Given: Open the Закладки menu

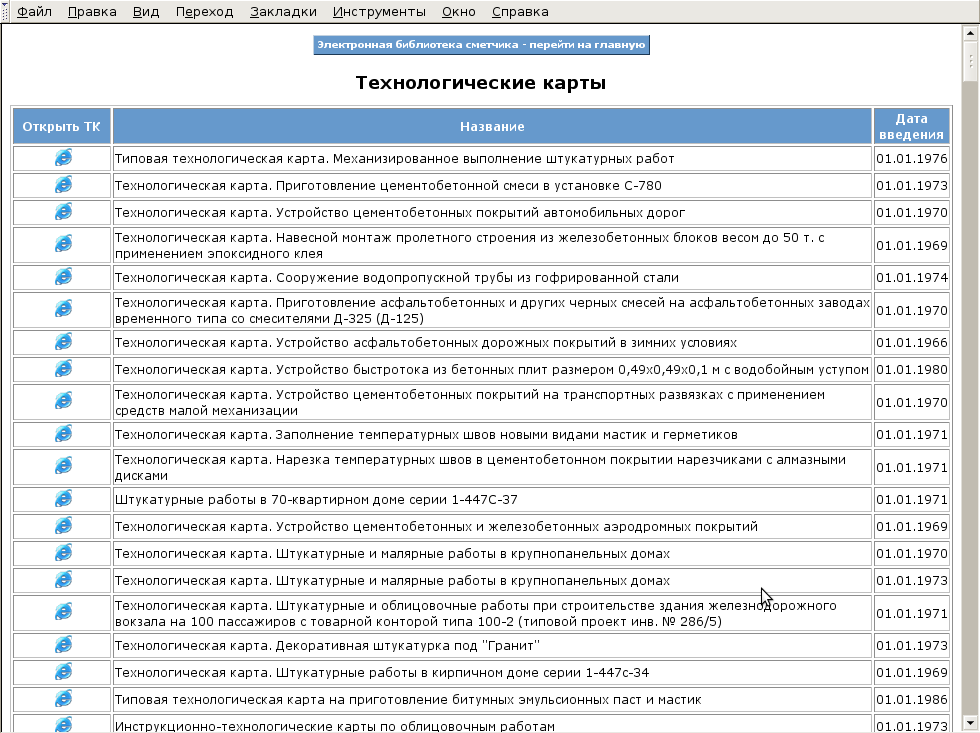Looking at the screenshot, I should [283, 12].
